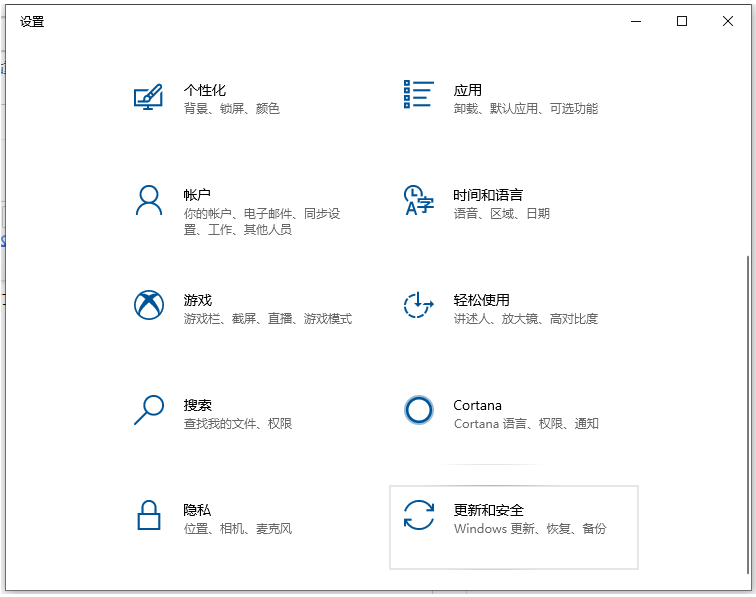The width and height of the screenshot is (756, 597).
Task: Open the Cortana category title
Action: click(x=477, y=405)
